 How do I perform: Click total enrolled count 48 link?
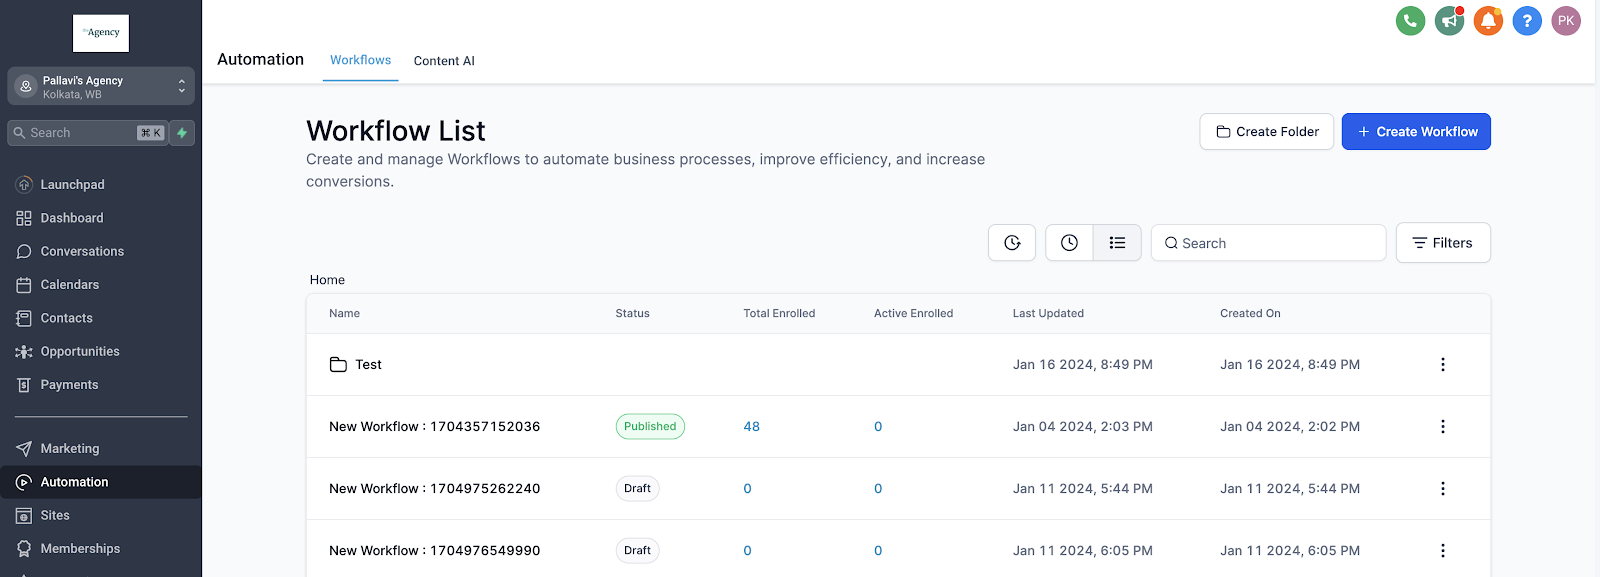pyautogui.click(x=752, y=427)
